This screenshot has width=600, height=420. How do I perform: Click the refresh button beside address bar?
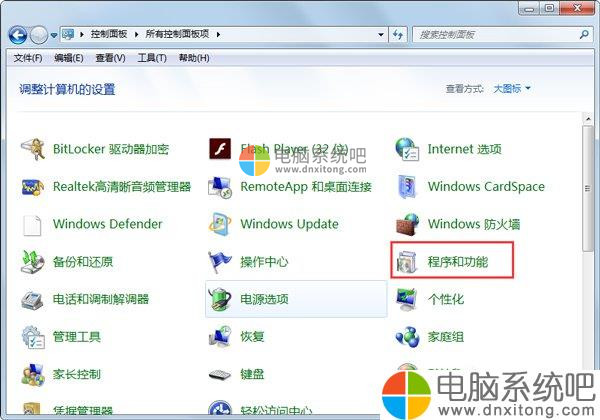coord(398,34)
